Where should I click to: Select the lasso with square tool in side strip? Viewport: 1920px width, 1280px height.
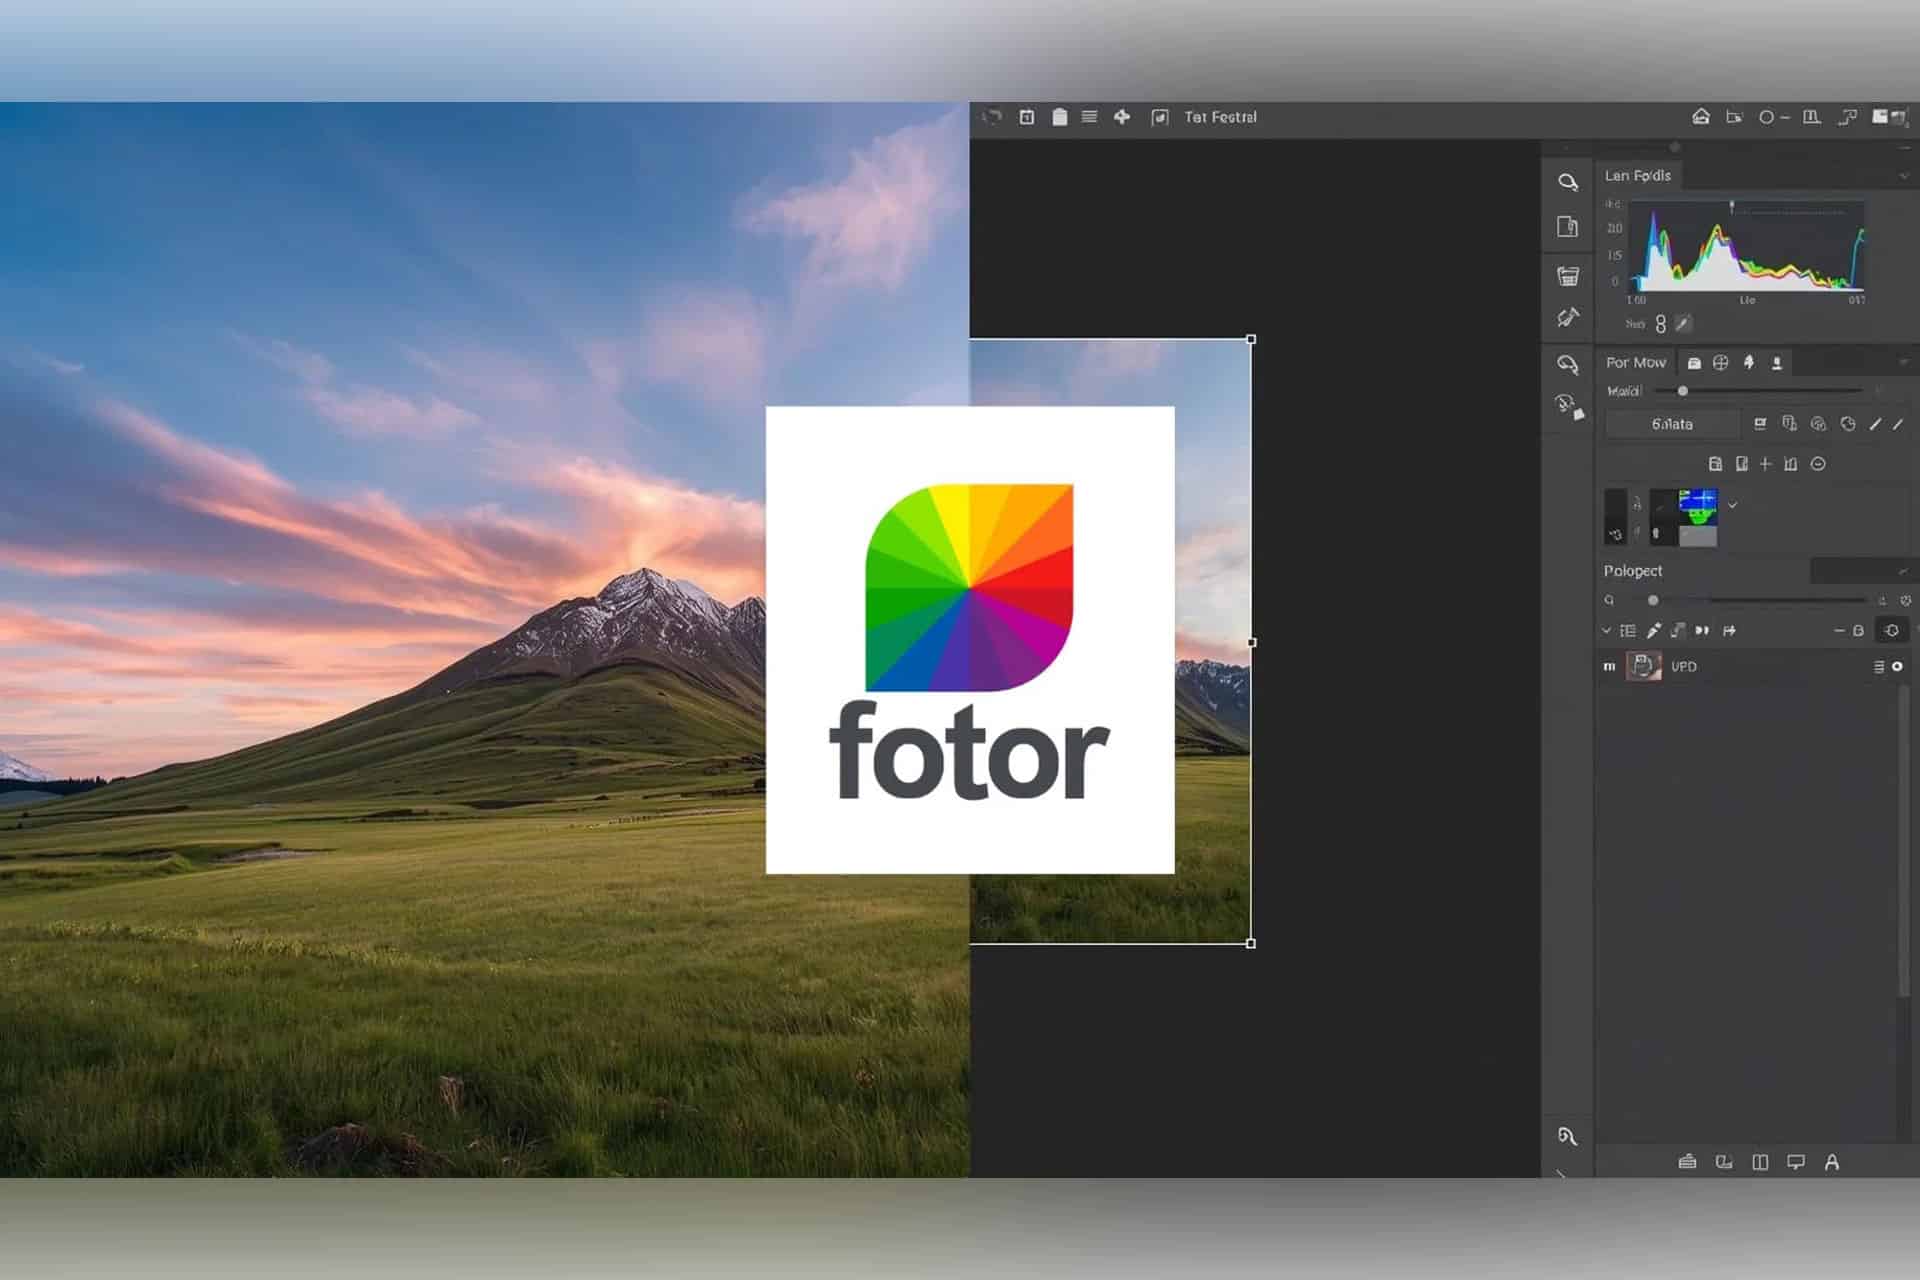click(x=1569, y=407)
